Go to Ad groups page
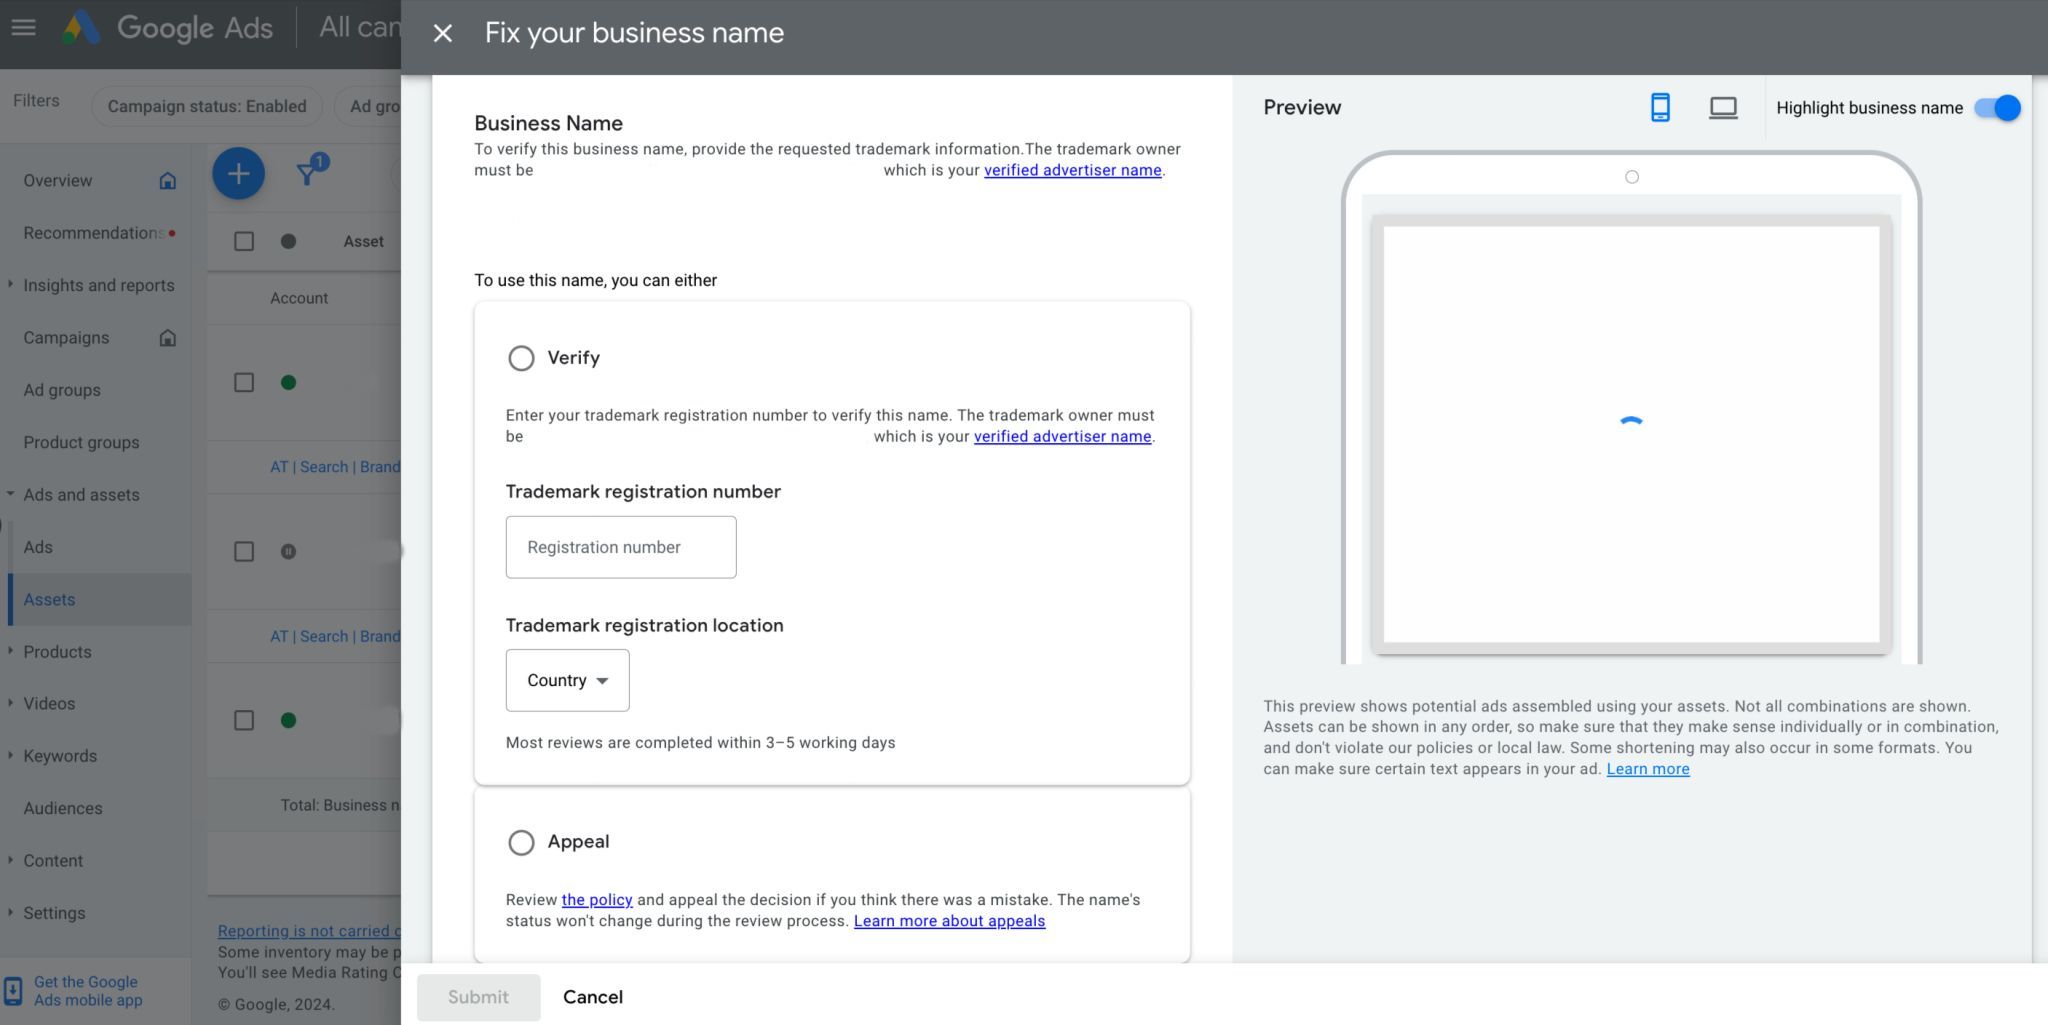This screenshot has width=2048, height=1025. tap(62, 390)
